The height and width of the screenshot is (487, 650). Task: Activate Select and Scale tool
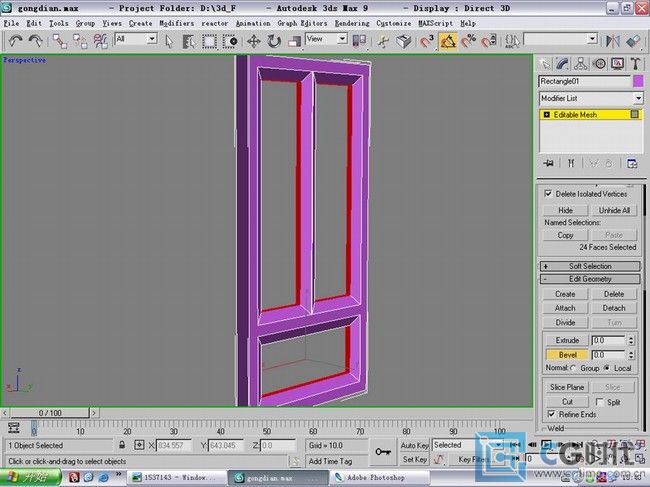pos(294,41)
